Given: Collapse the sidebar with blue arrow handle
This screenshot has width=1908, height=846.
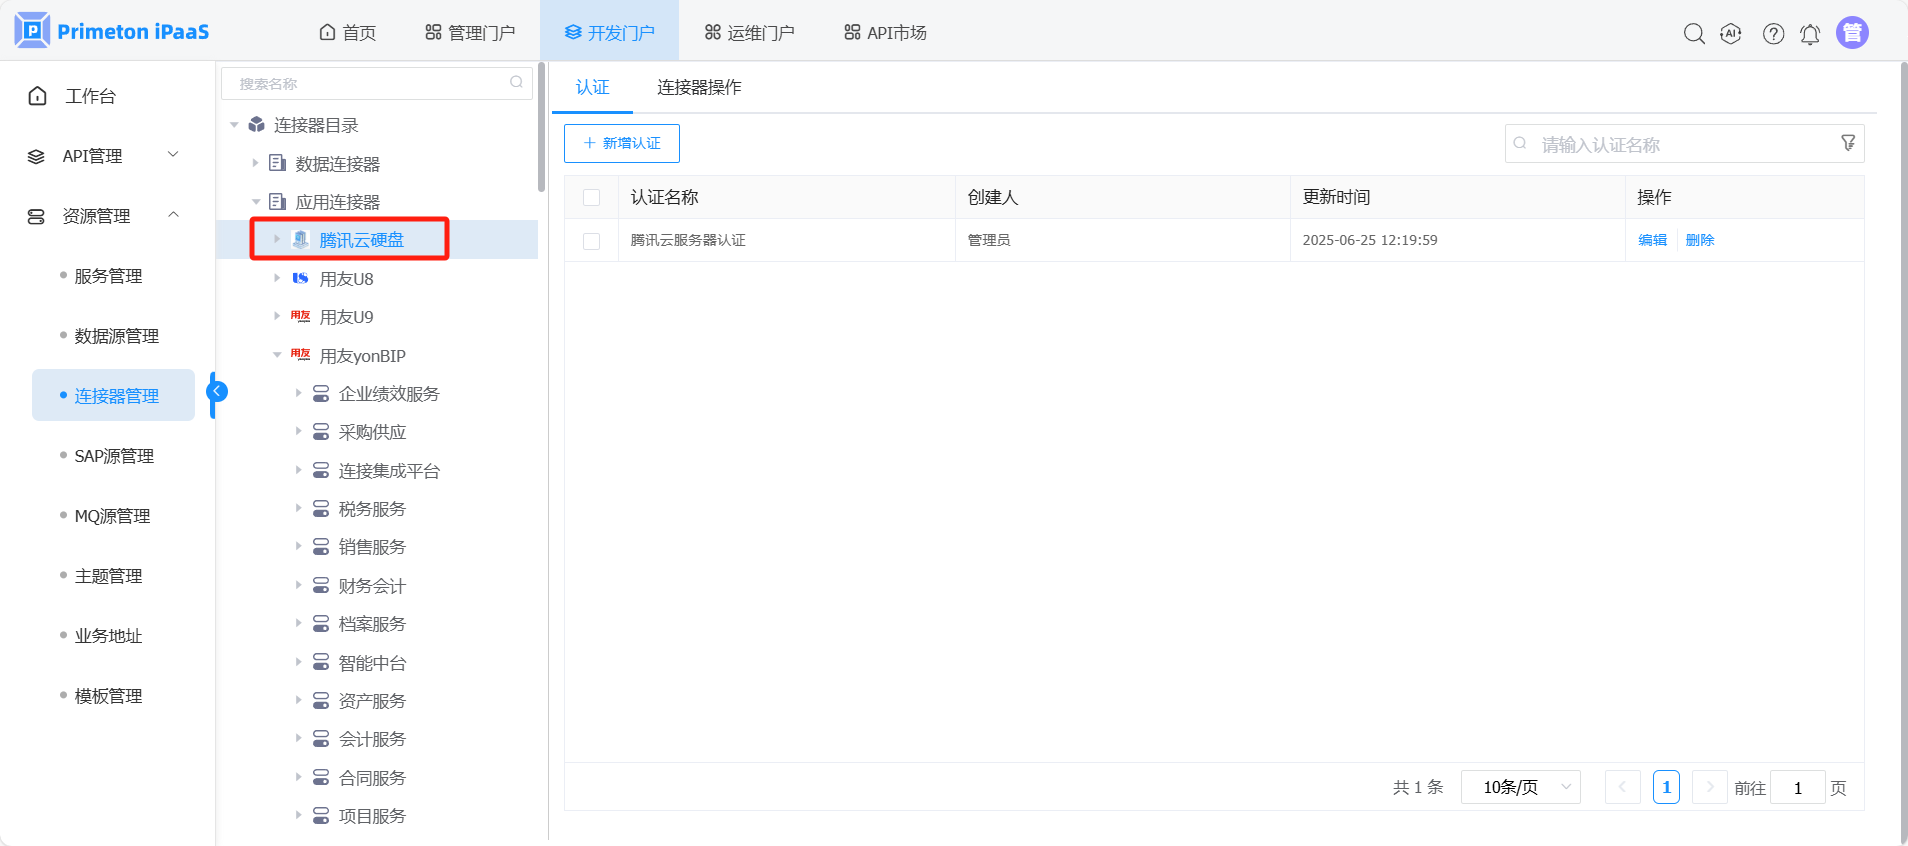Looking at the screenshot, I should [217, 392].
